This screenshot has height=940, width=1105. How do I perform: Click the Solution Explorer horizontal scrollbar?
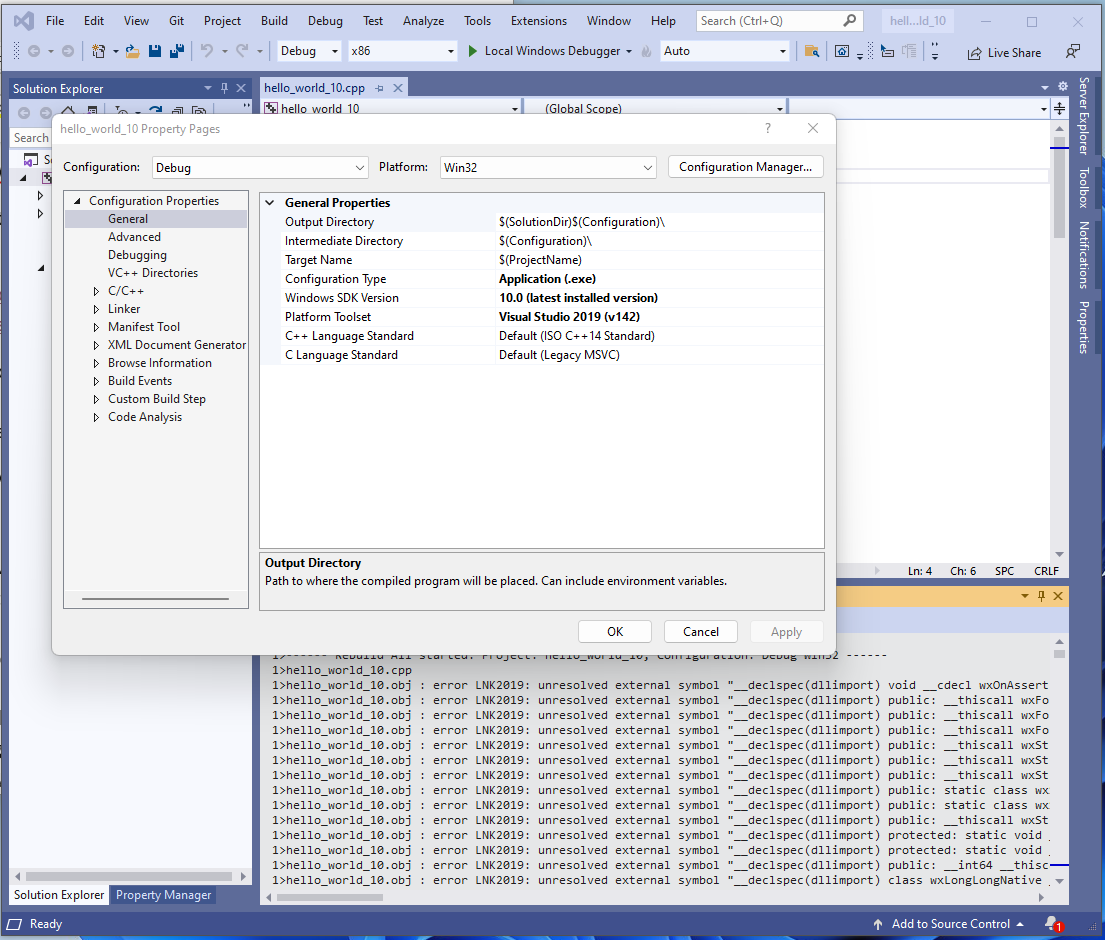(x=130, y=877)
